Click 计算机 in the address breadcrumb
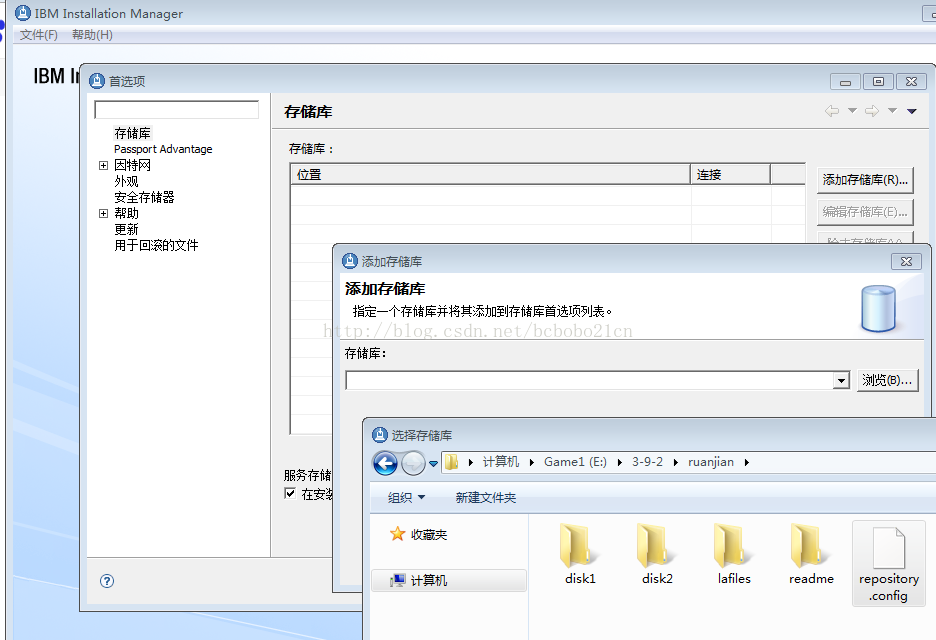This screenshot has height=640, width=936. coord(500,461)
